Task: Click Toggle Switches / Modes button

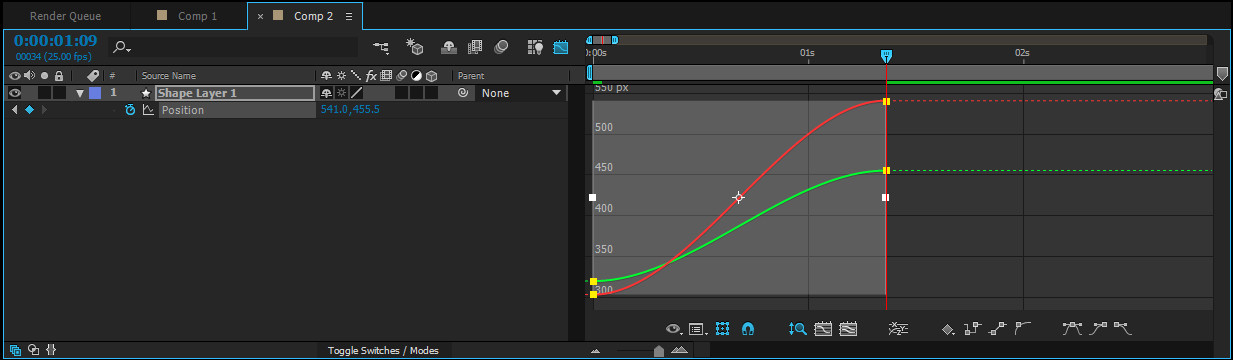Action: pyautogui.click(x=384, y=351)
